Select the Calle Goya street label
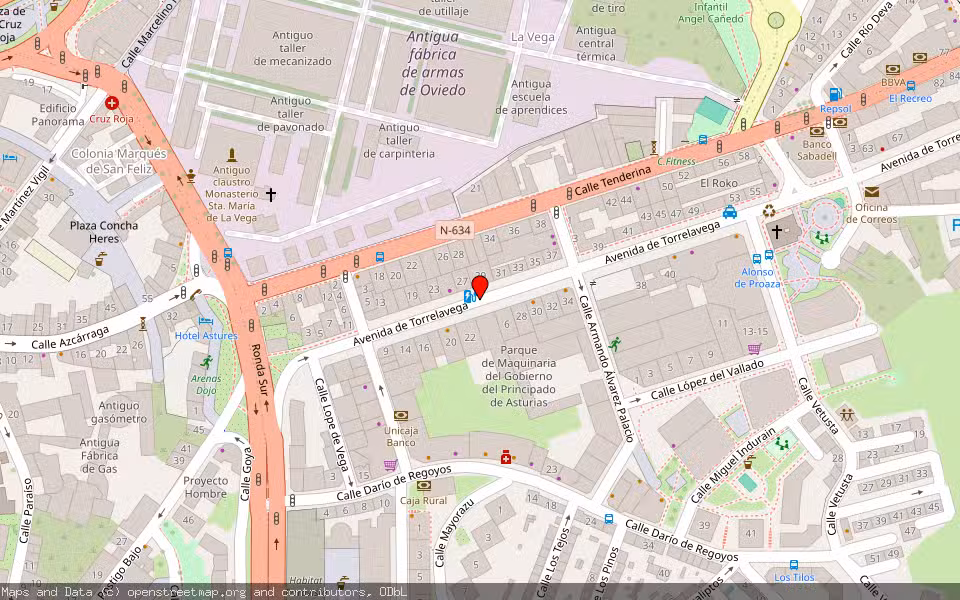The image size is (960, 600). tap(247, 474)
